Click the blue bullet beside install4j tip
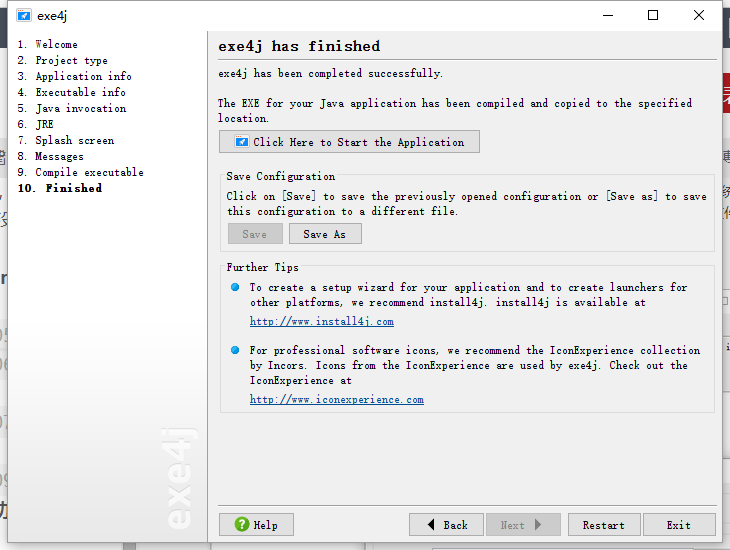The height and width of the screenshot is (550, 730). [x=235, y=287]
